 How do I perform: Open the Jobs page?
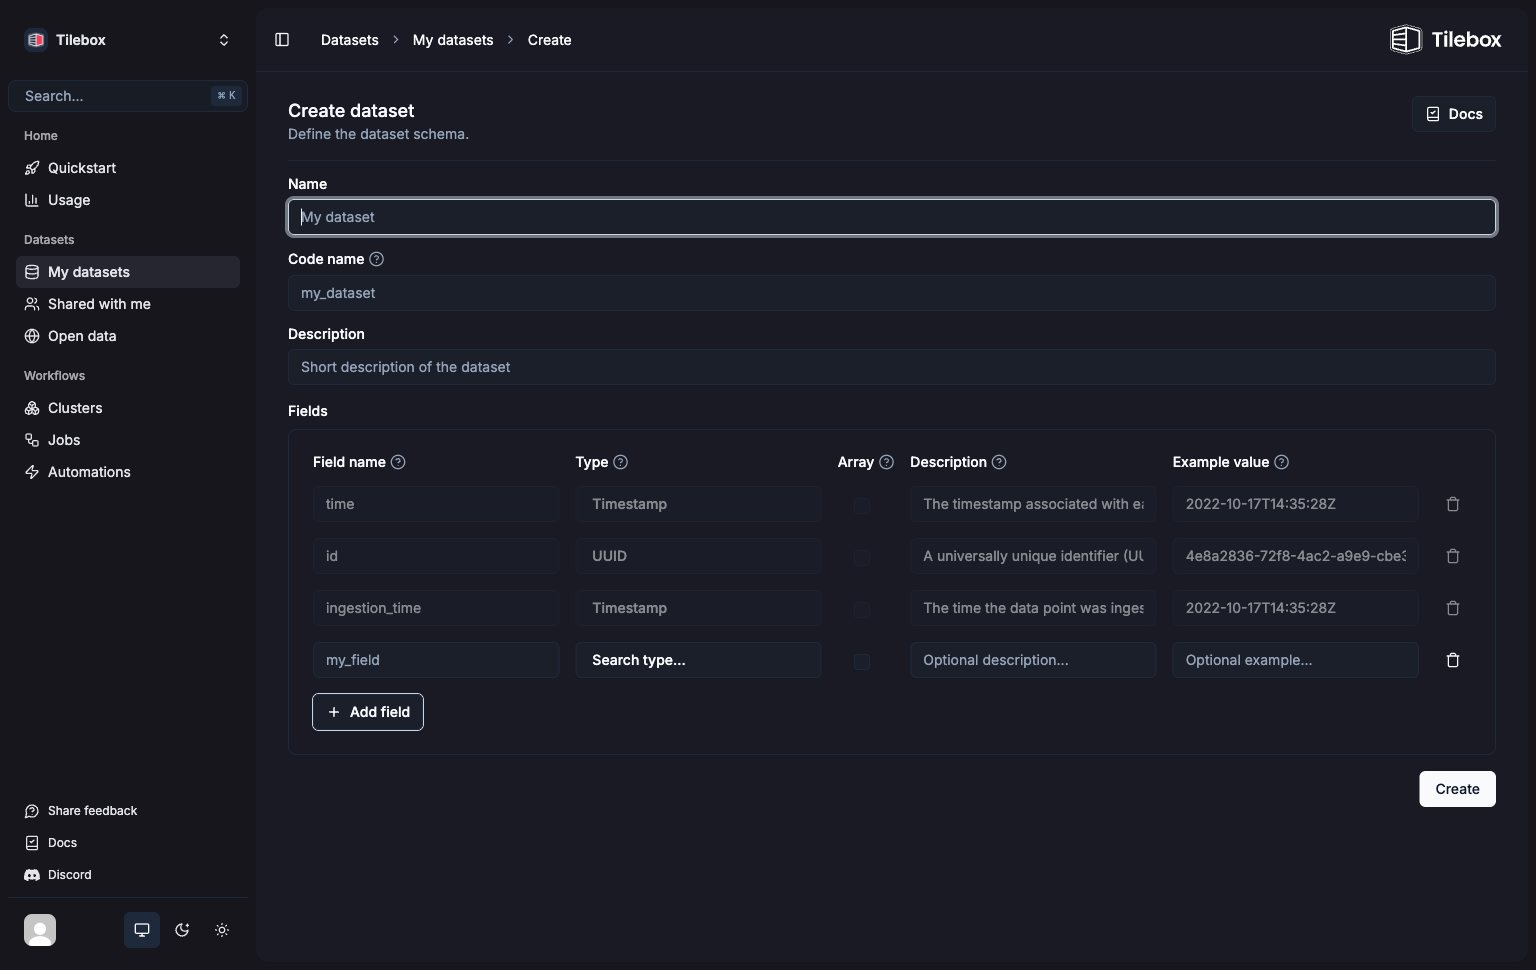(128, 440)
